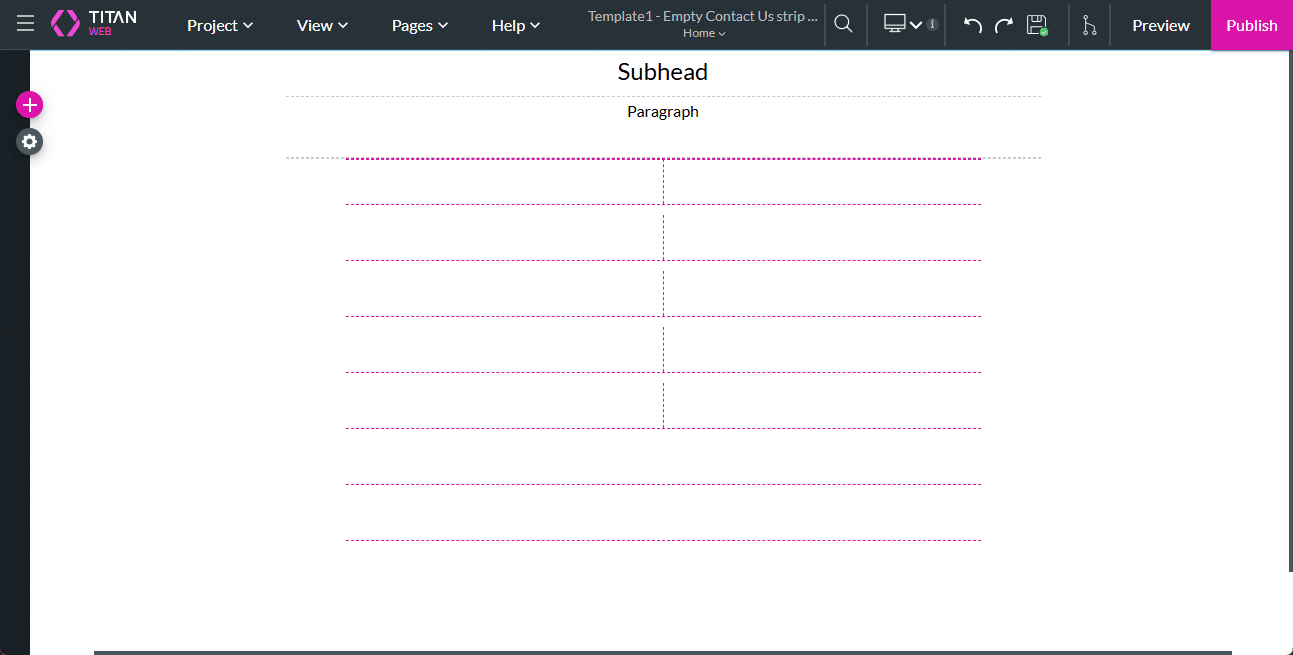Expand the desktop device view dropdown
The image size is (1293, 655).
click(x=903, y=25)
